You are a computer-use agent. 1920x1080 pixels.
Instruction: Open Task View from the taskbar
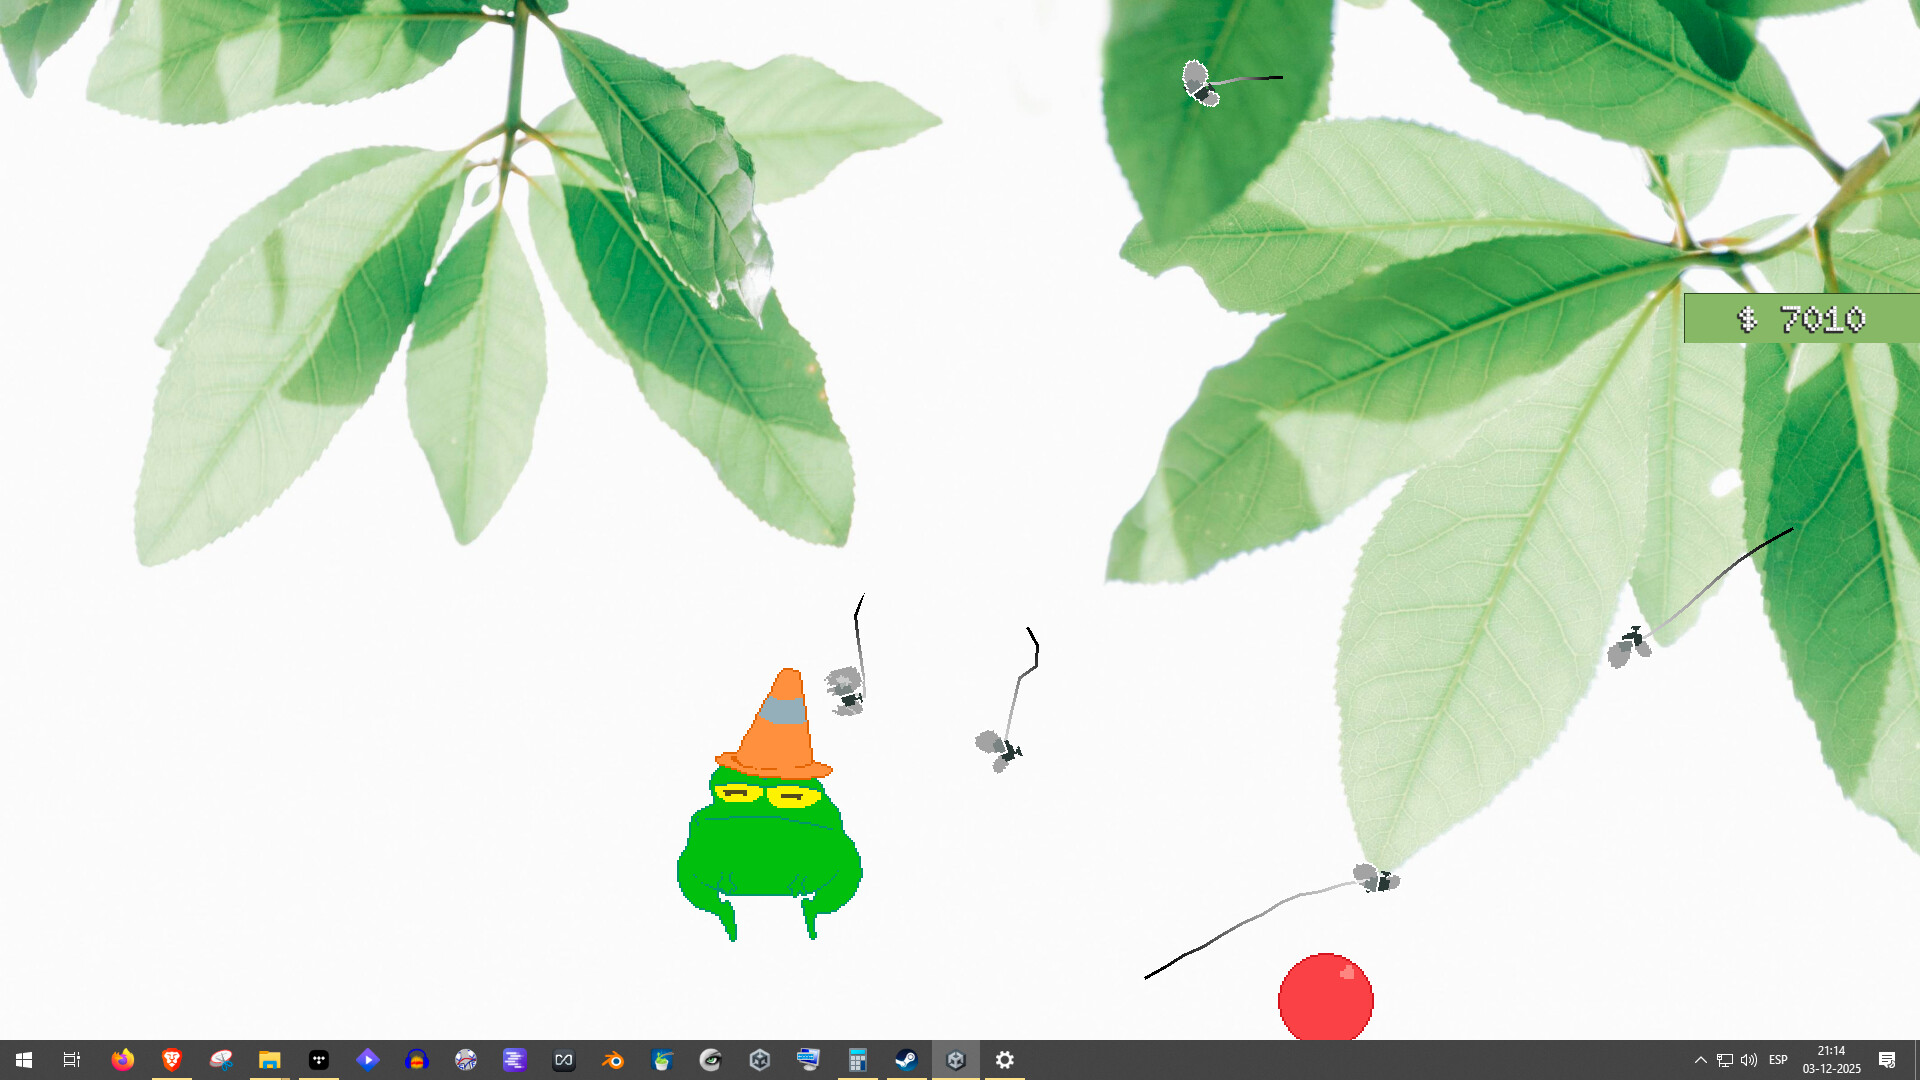[x=71, y=1060]
